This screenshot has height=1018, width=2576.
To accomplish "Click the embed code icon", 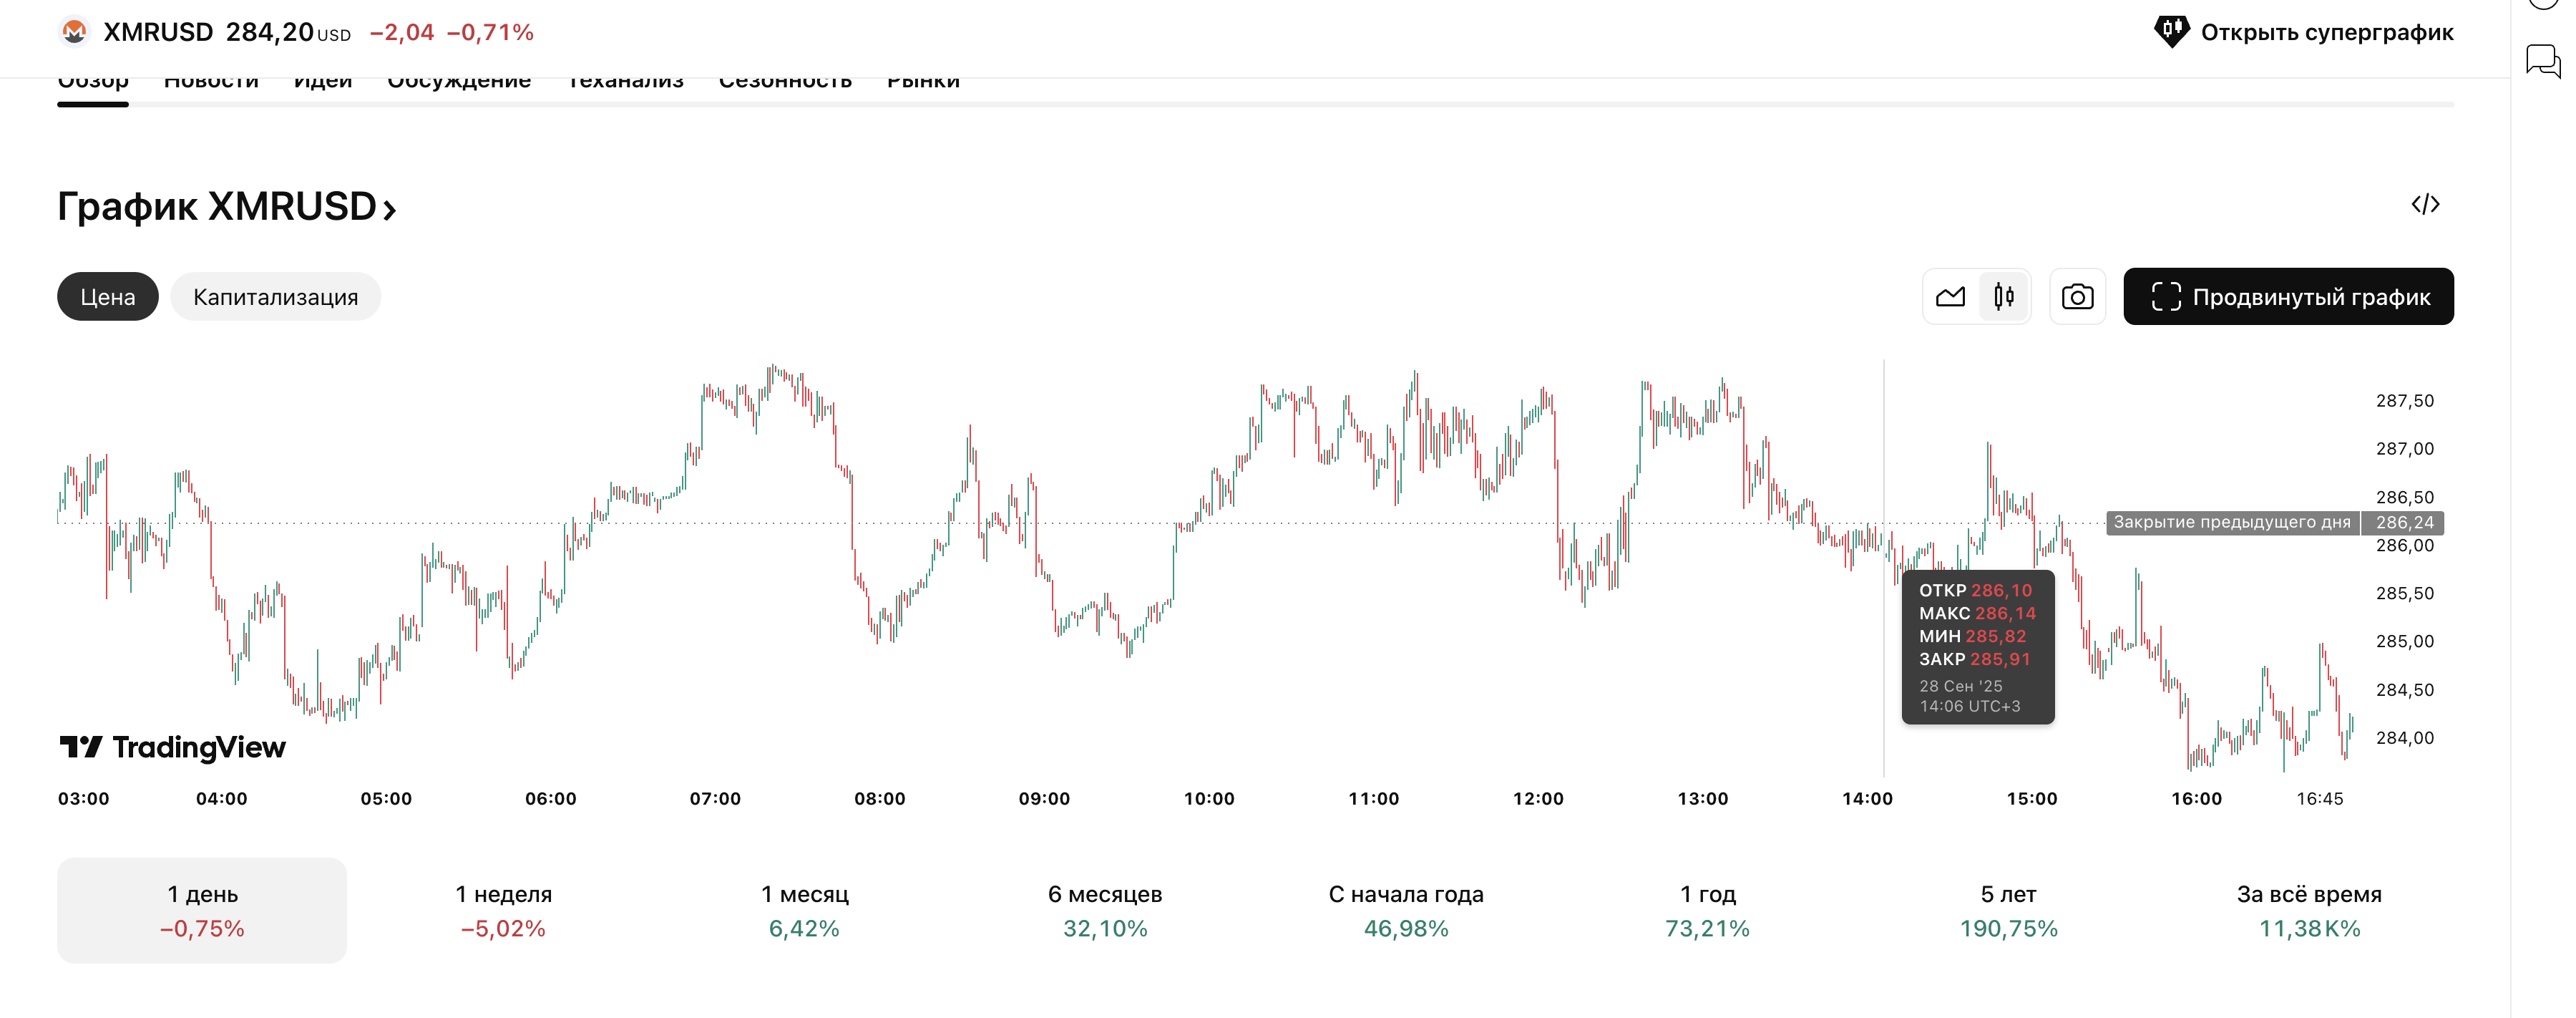I will click(2424, 205).
